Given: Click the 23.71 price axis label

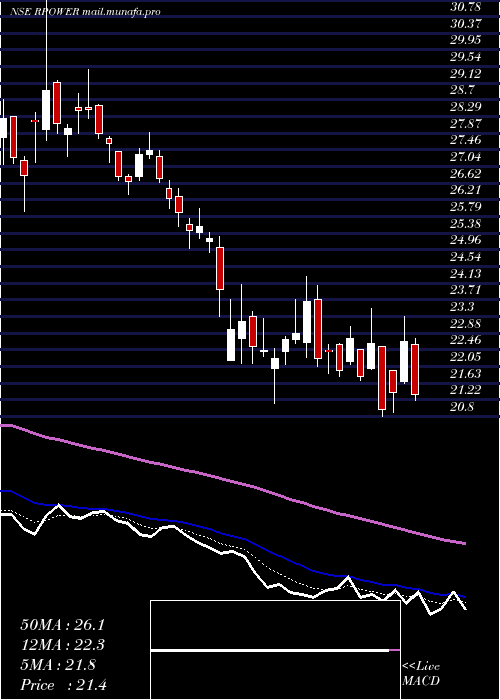Looking at the screenshot, I should click(466, 290).
